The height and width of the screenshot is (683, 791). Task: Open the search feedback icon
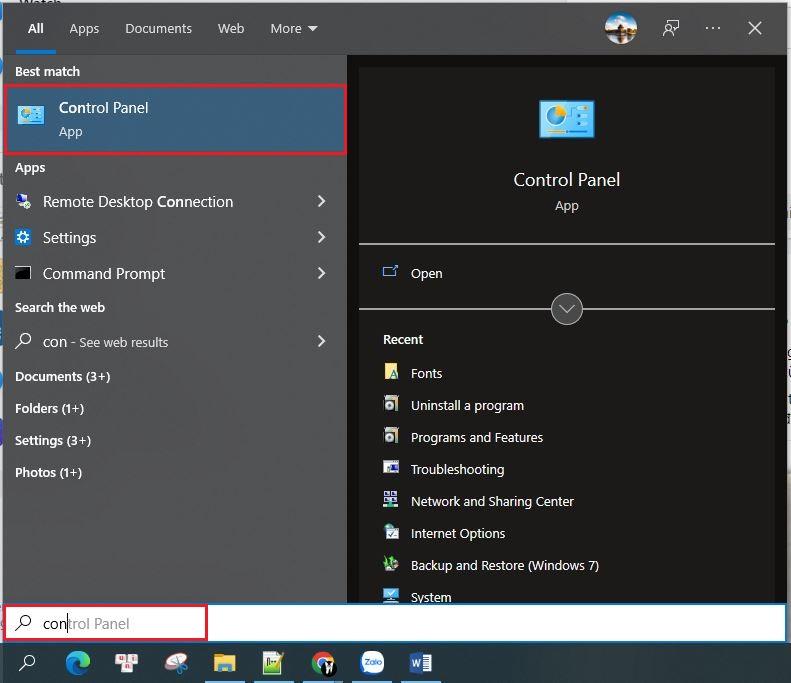pyautogui.click(x=671, y=28)
